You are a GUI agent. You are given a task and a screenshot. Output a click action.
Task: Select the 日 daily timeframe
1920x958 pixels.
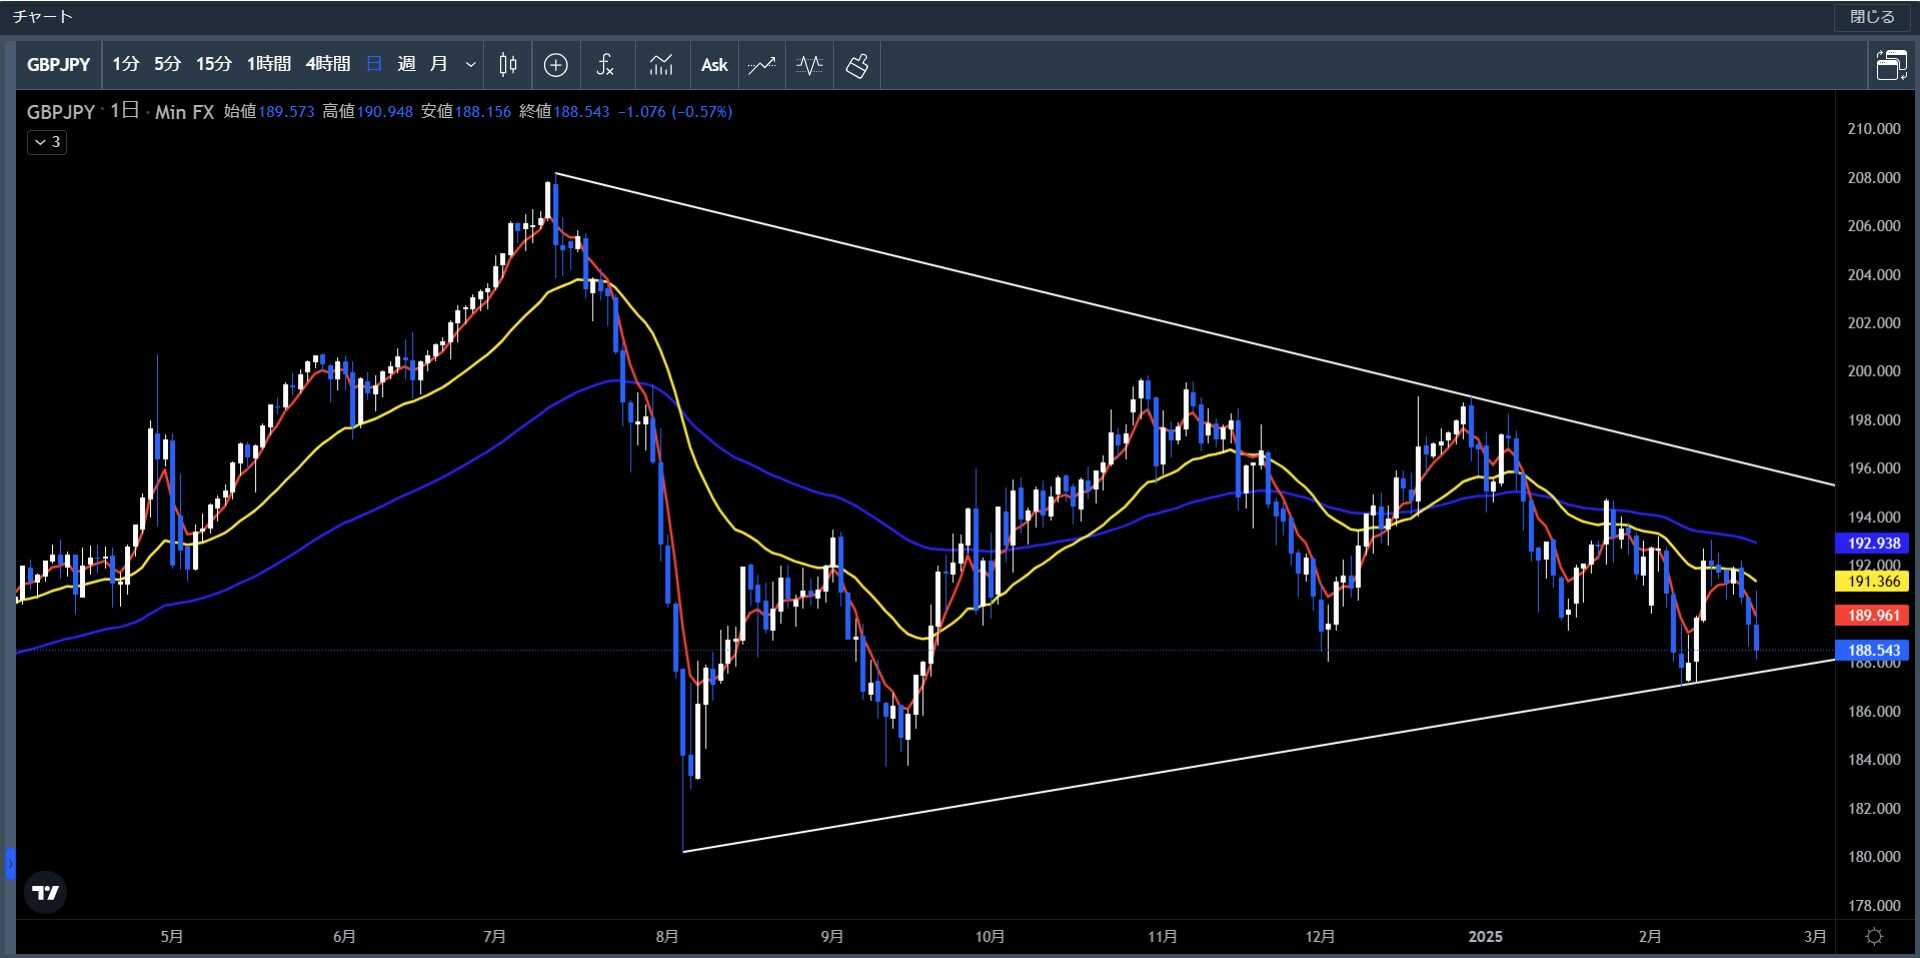coord(374,65)
